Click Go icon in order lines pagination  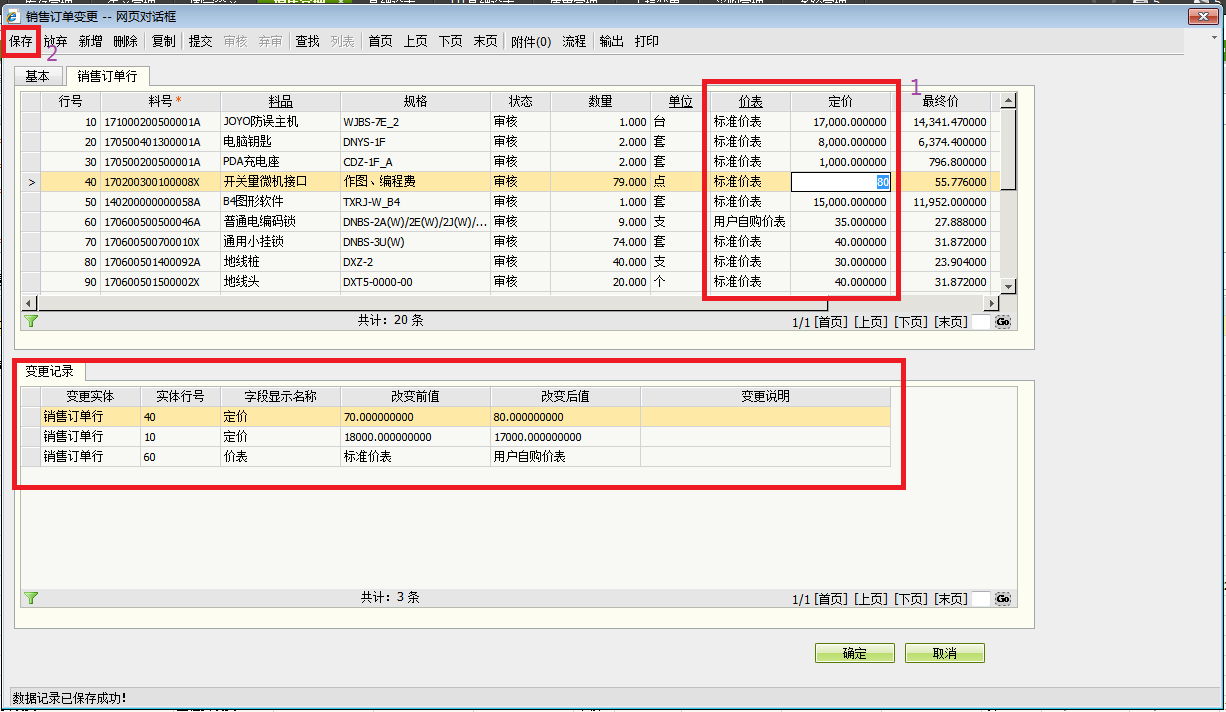(1003, 322)
